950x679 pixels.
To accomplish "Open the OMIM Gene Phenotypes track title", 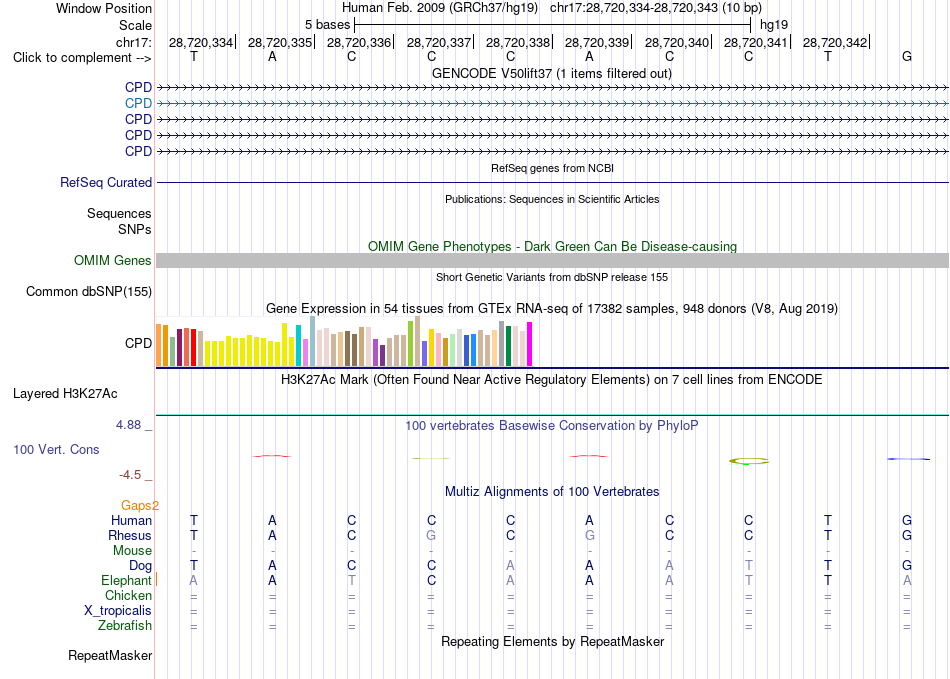I will pos(552,247).
